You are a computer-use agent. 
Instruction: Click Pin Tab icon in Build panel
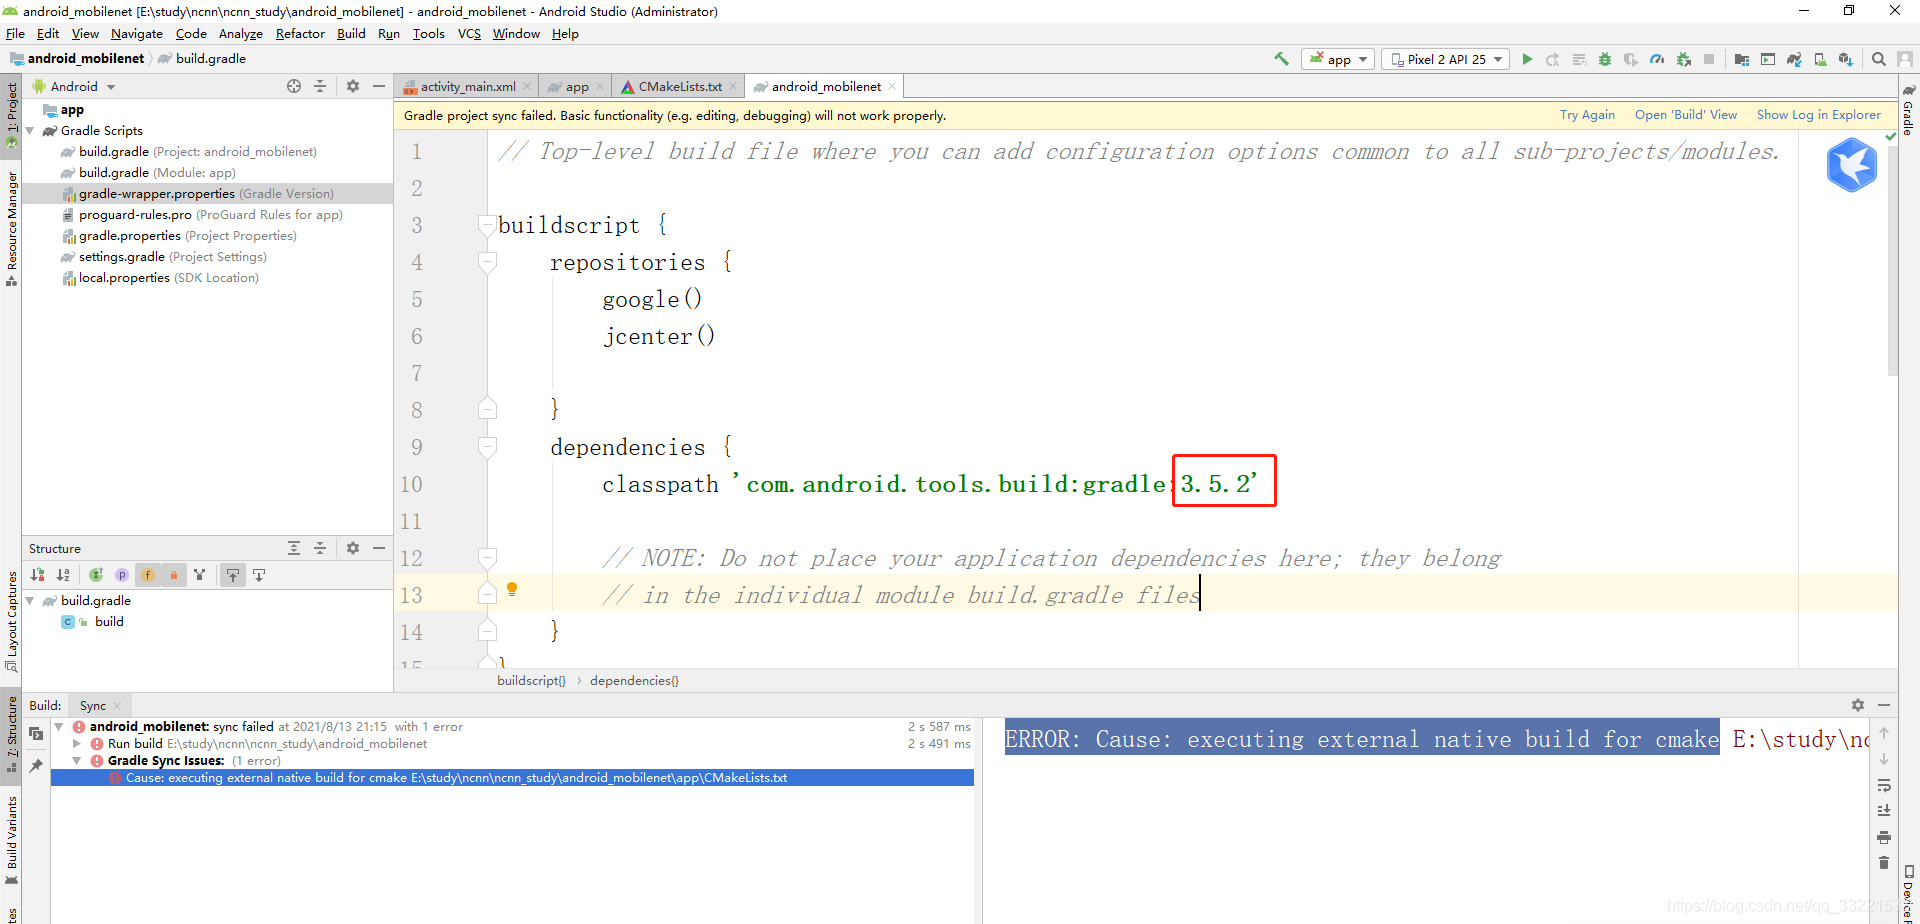coord(36,765)
